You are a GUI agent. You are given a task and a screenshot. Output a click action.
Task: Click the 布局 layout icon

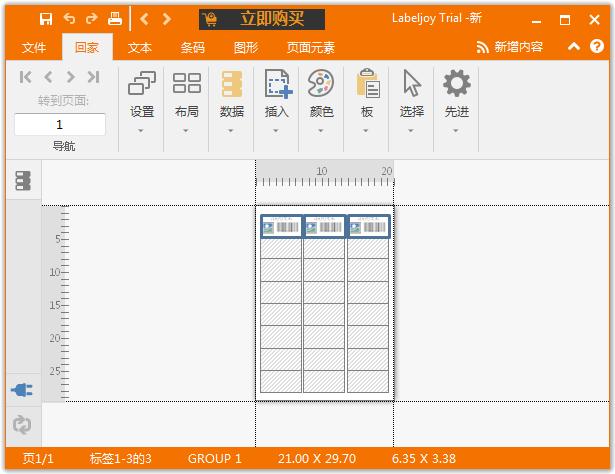click(x=187, y=84)
